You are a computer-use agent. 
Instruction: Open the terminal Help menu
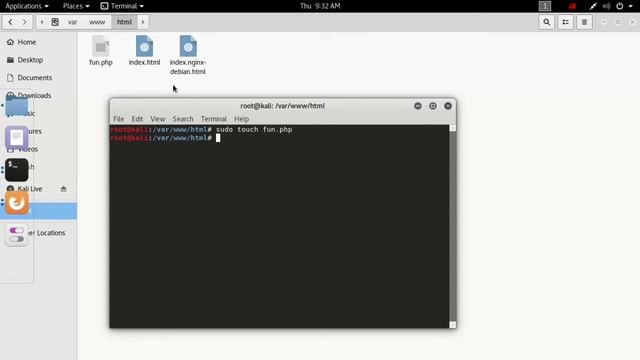(x=242, y=119)
